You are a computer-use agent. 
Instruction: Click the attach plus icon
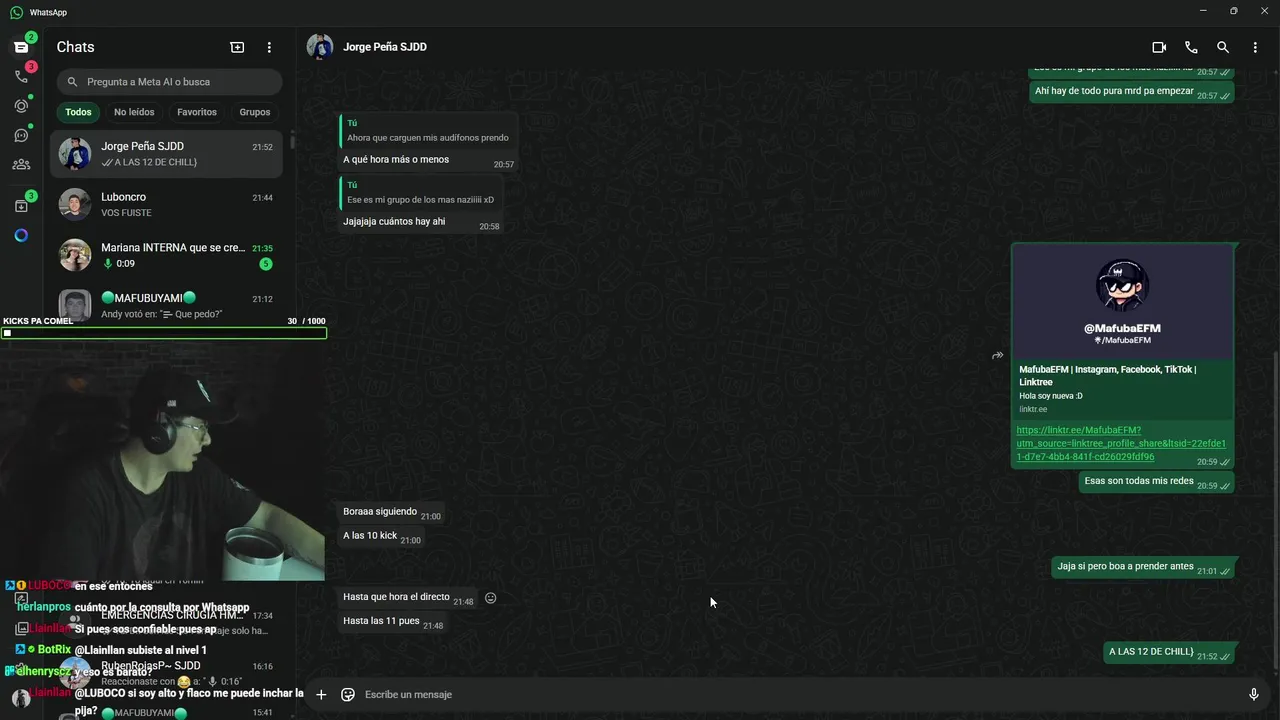tap(321, 694)
